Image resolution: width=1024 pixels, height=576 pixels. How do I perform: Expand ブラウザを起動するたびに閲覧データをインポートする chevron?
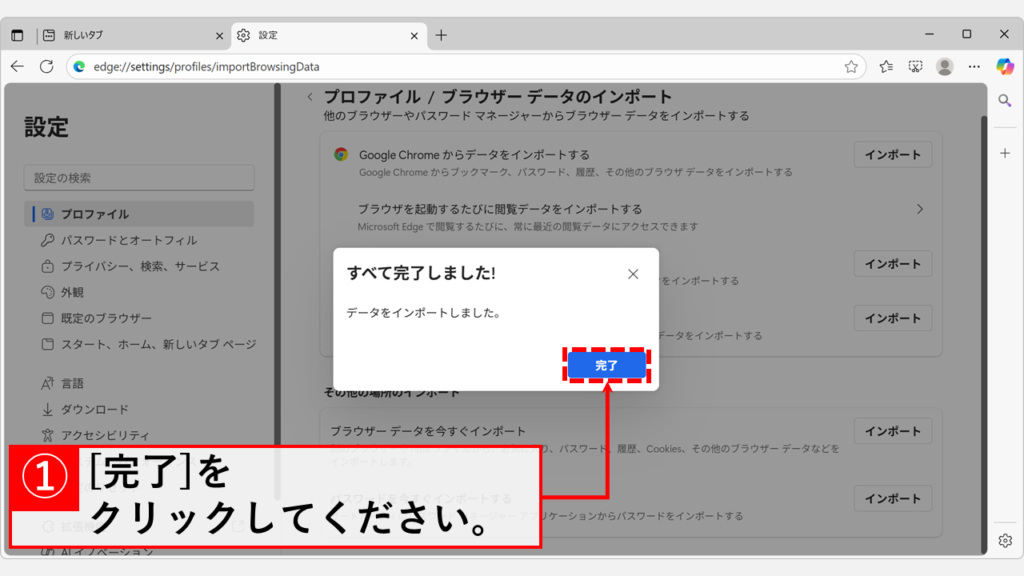pos(920,209)
